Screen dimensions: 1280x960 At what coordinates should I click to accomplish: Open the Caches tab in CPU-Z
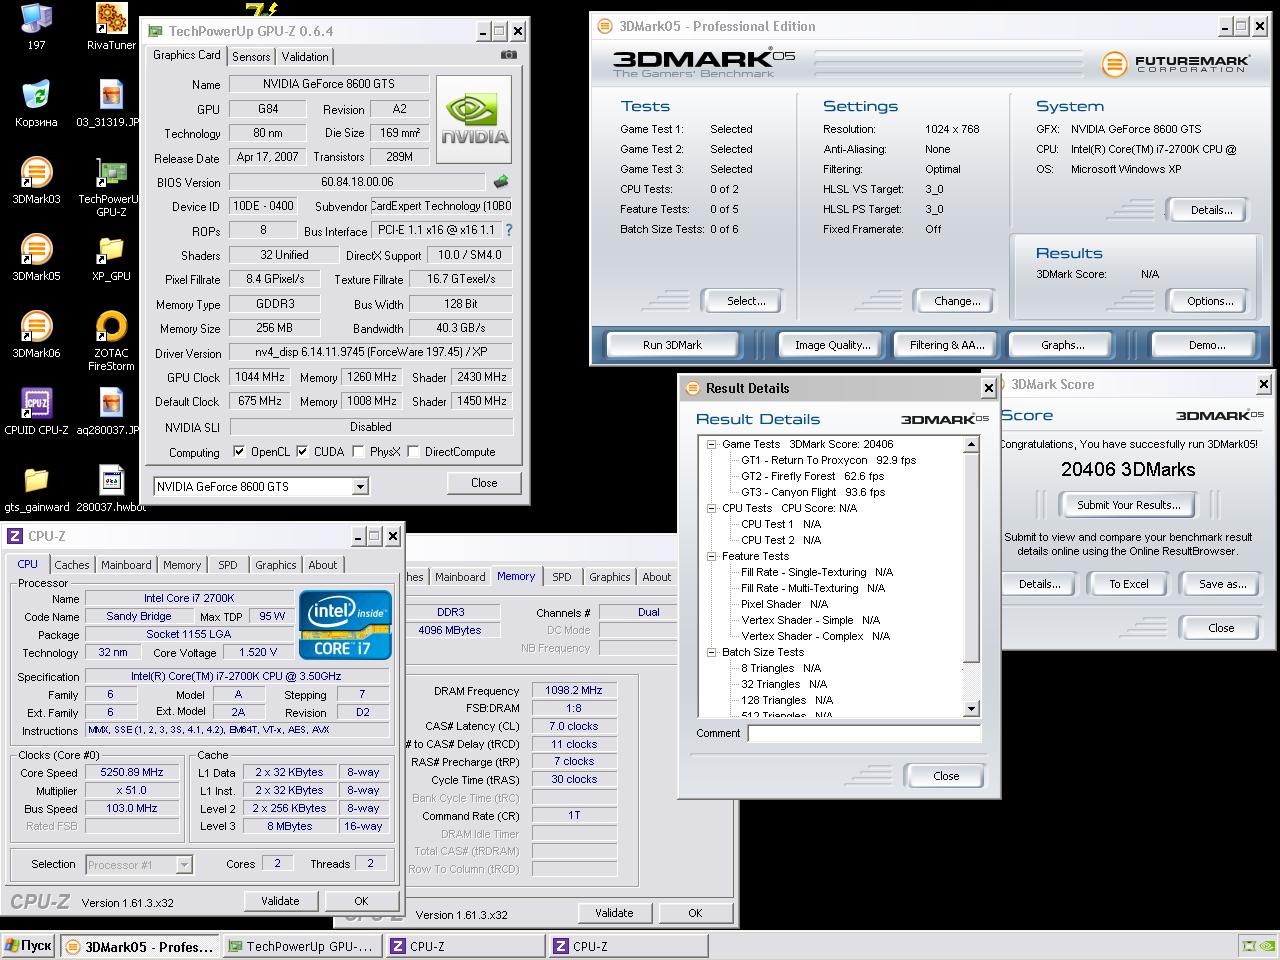pos(72,565)
